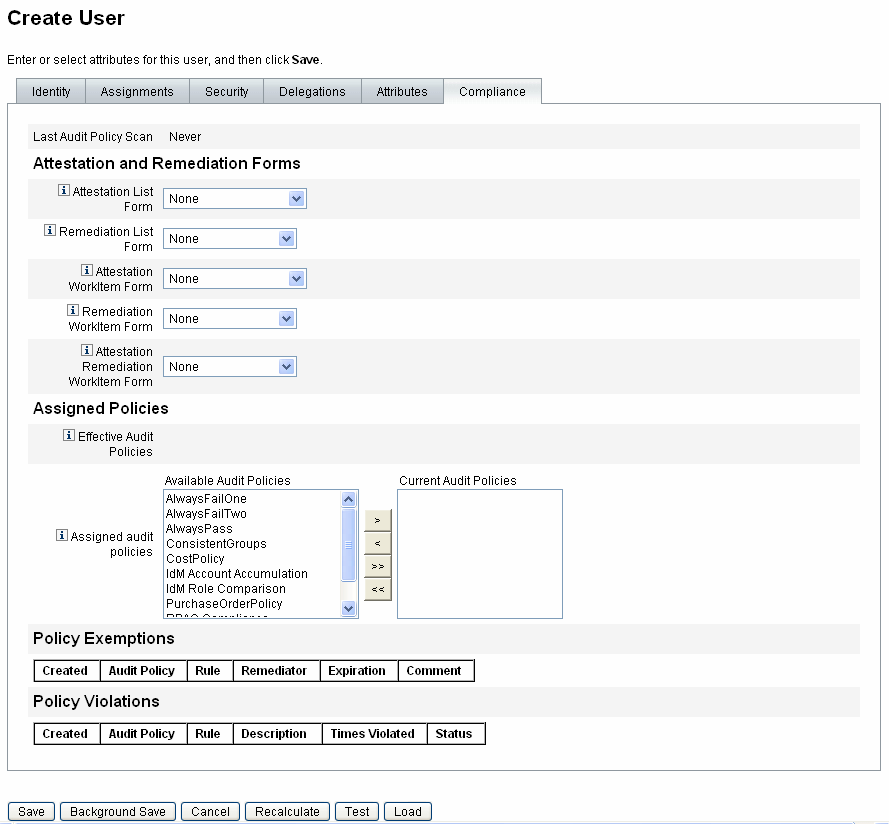
Task: Select CostPolicy in Available Audit Policies
Action: [x=195, y=559]
